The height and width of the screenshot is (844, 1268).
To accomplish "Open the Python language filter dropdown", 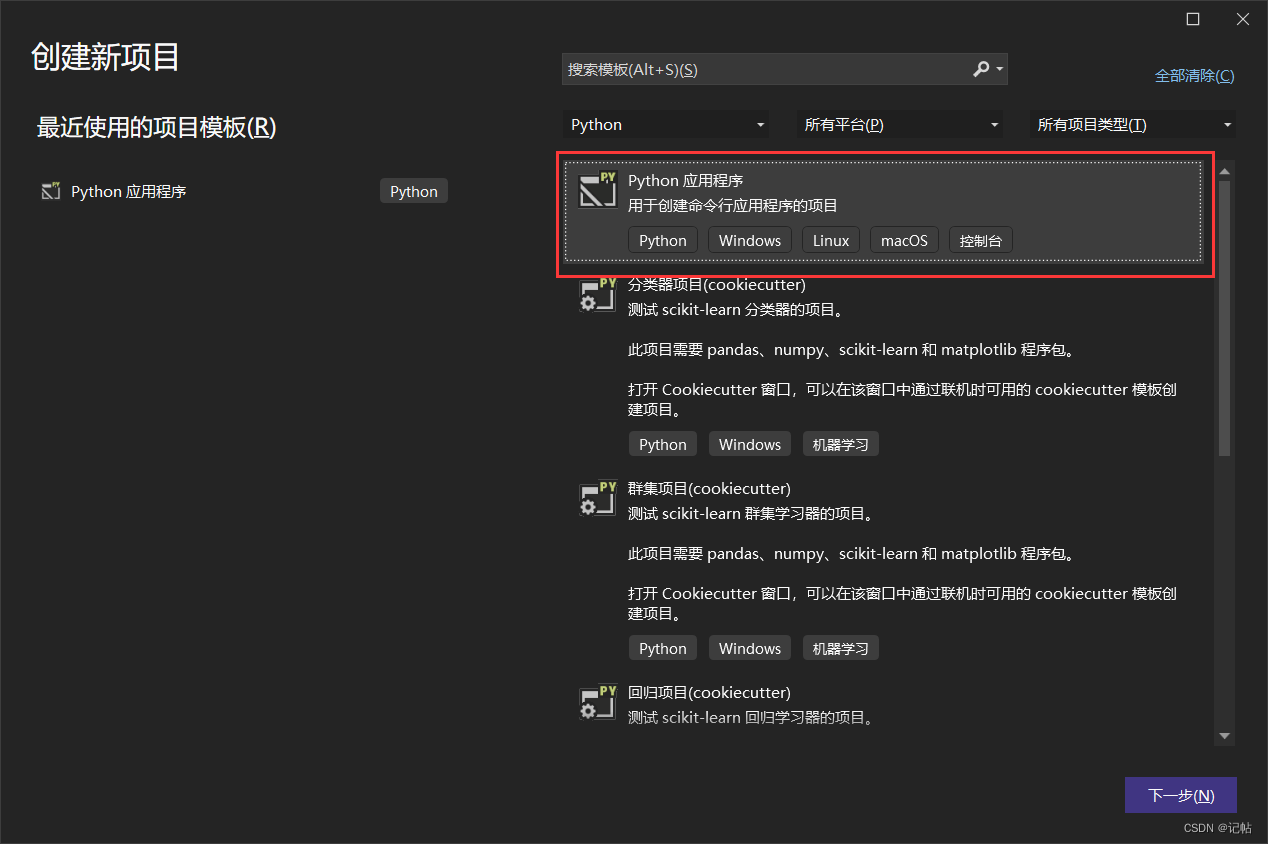I will 665,124.
